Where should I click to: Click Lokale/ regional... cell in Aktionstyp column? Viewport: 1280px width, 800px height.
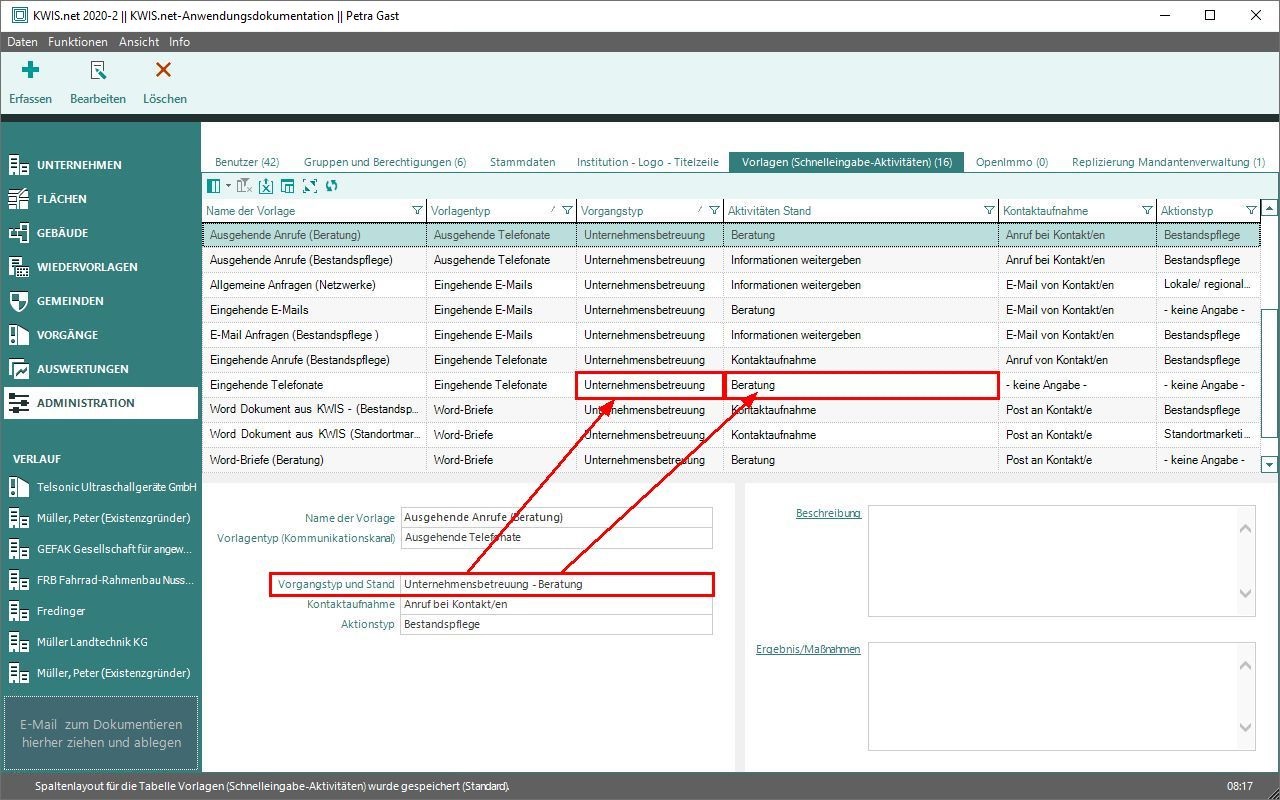pyautogui.click(x=1207, y=285)
